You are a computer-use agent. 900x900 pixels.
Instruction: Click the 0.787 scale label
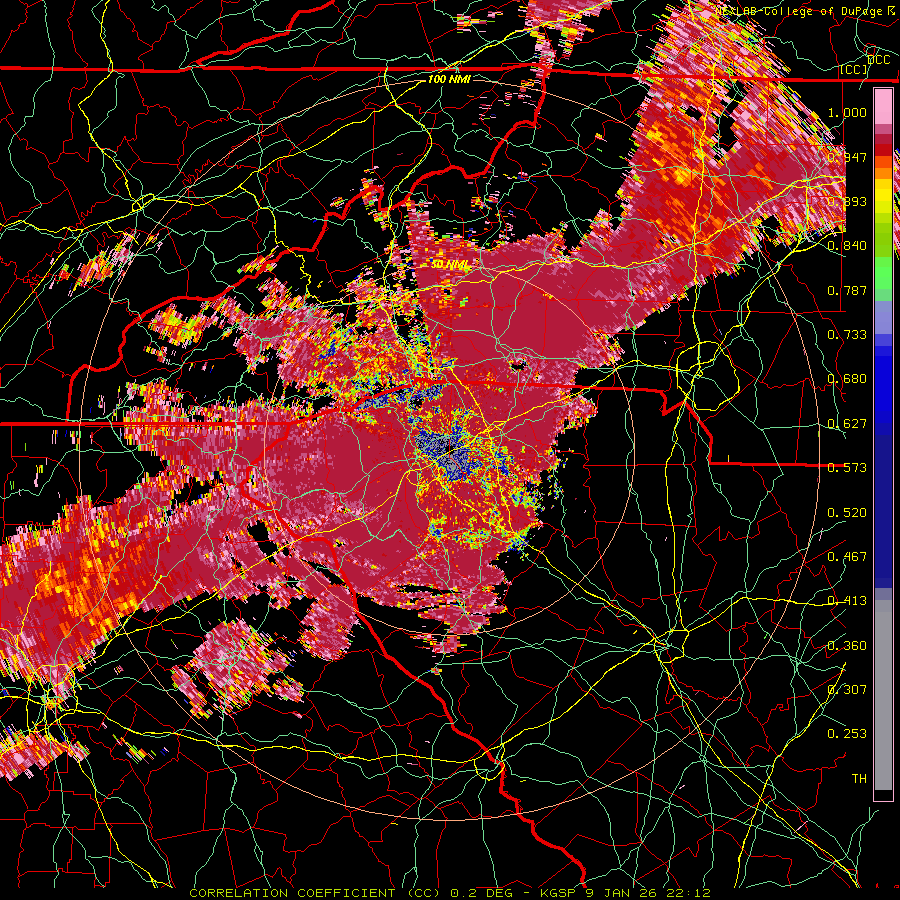click(847, 290)
